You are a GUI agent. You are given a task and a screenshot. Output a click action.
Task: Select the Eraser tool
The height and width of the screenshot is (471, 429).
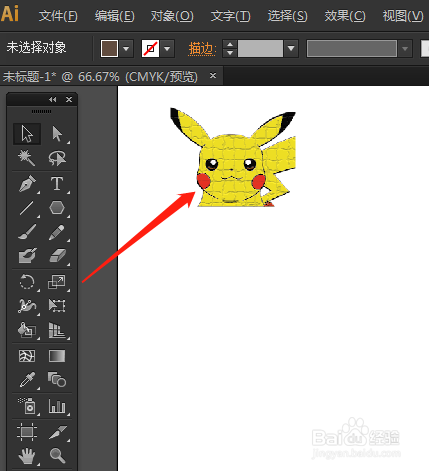pyautogui.click(x=57, y=256)
